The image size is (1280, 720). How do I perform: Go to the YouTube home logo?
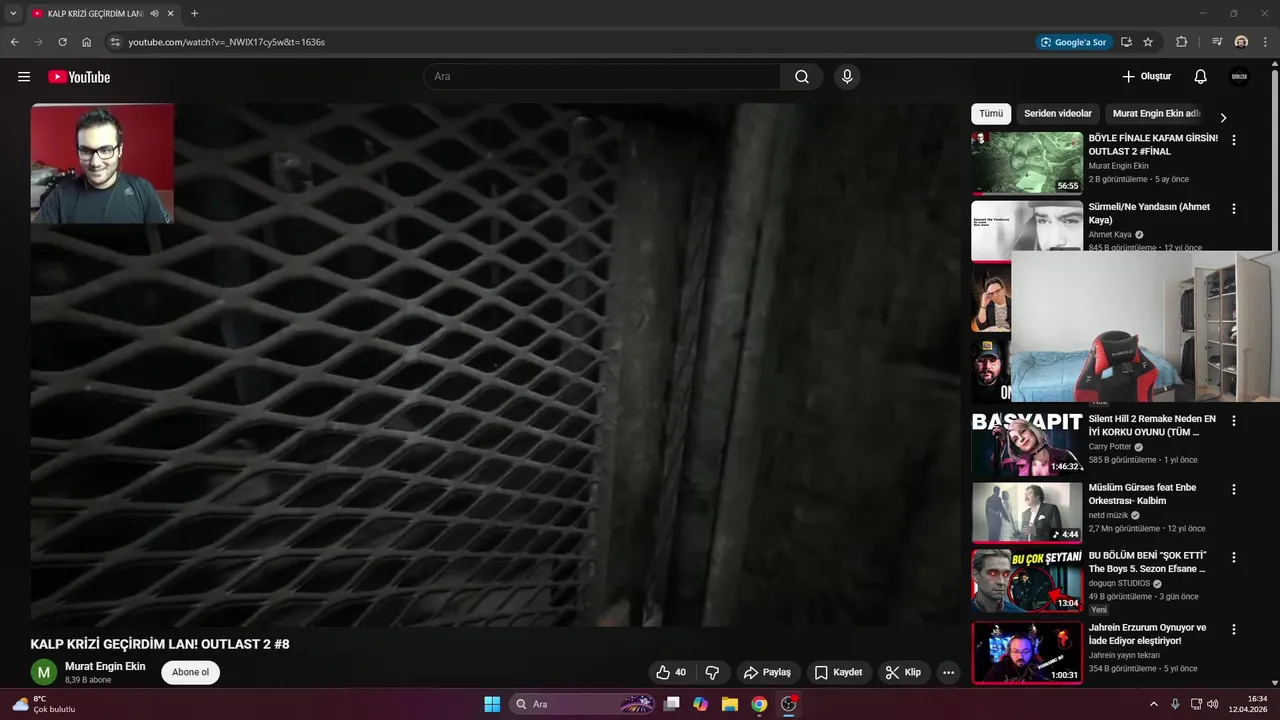point(79,77)
